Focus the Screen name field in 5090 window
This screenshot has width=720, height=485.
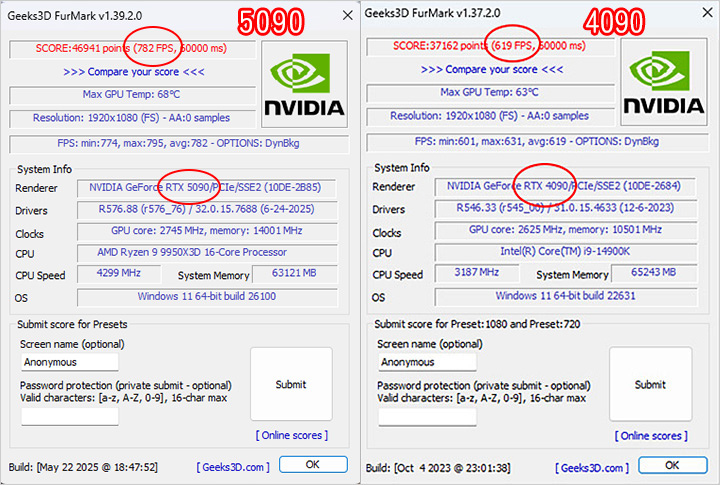coord(70,362)
